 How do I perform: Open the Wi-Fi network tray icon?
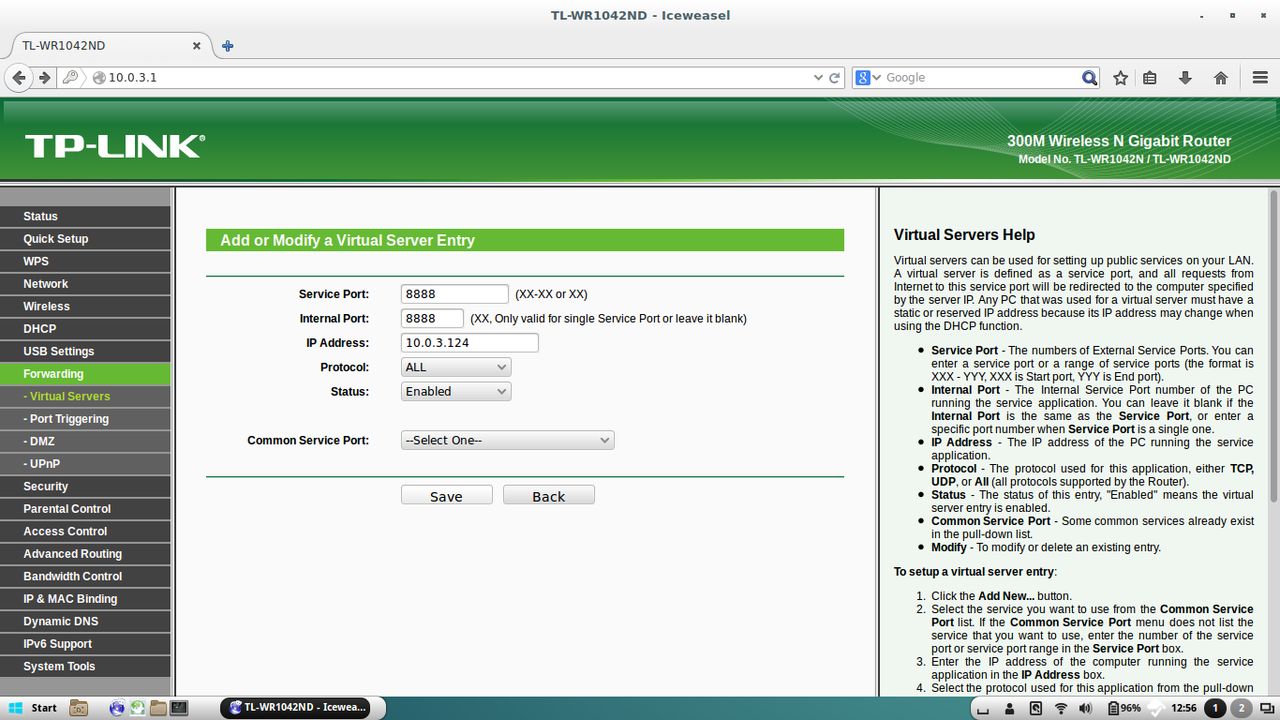click(1061, 708)
